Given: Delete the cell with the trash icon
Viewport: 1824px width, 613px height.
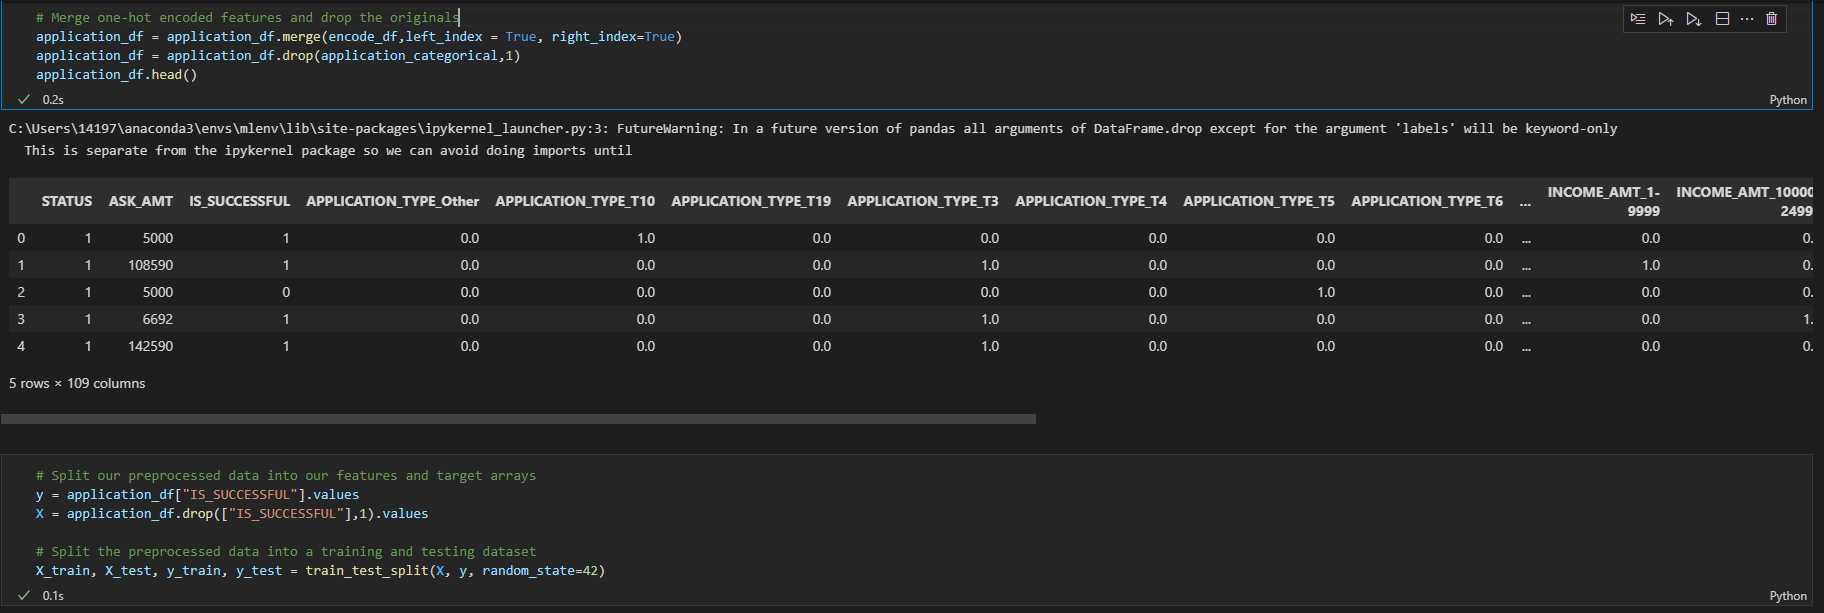Looking at the screenshot, I should (x=1772, y=19).
